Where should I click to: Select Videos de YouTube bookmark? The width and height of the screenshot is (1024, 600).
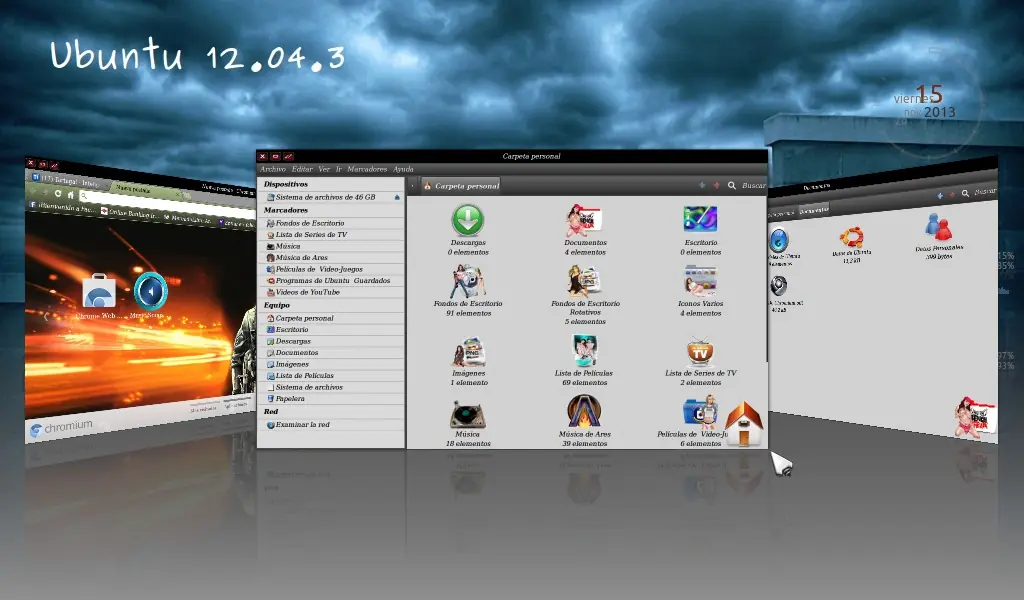click(x=330, y=292)
